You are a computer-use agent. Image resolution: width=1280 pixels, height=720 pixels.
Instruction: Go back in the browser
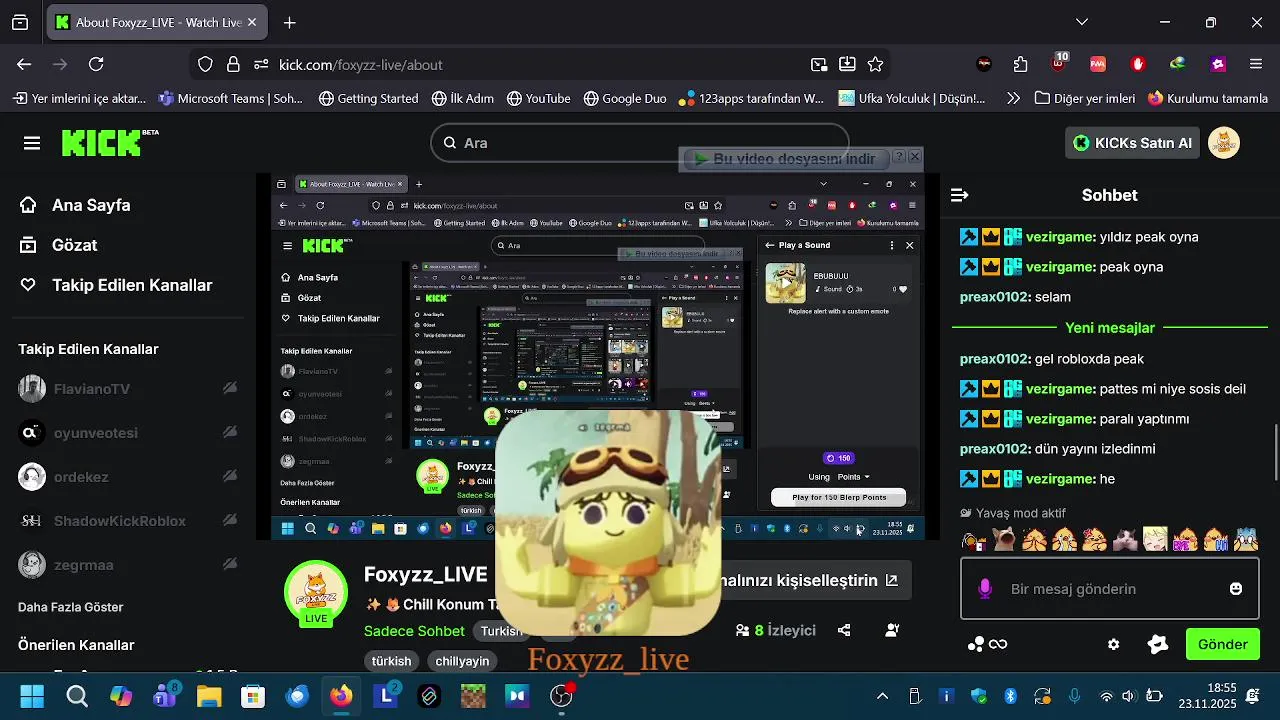(24, 64)
